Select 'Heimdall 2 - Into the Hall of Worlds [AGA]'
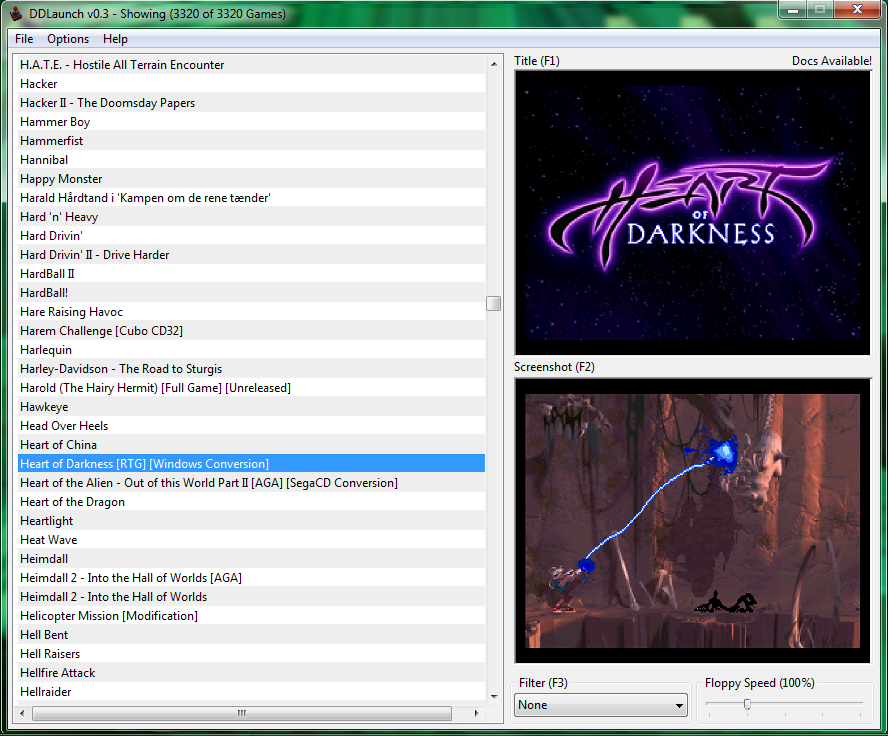This screenshot has width=888, height=736. point(251,578)
